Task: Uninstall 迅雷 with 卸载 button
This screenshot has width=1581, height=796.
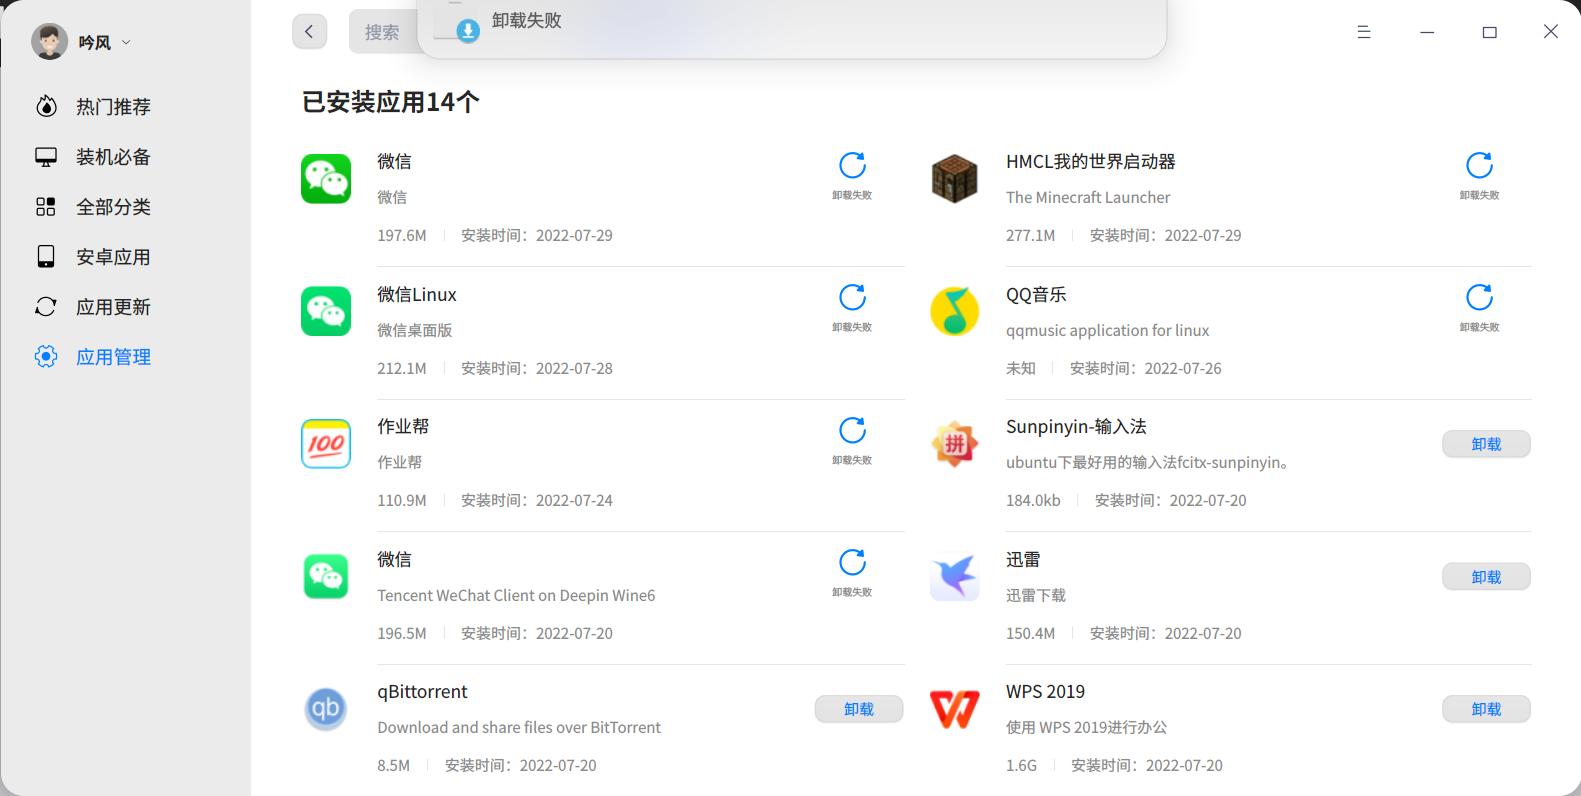Action: (x=1486, y=577)
